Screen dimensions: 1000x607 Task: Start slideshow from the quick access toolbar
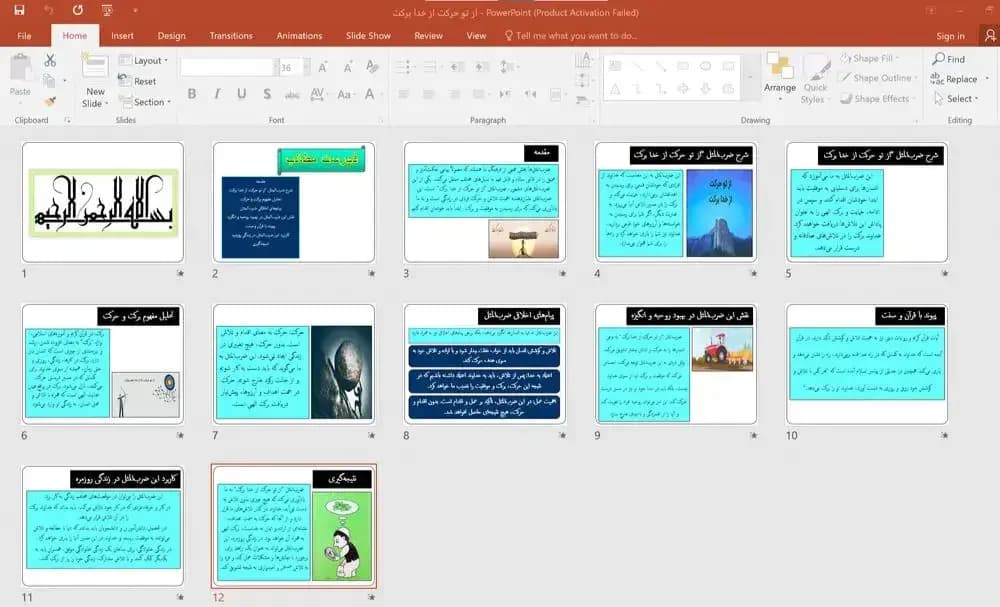[x=107, y=10]
